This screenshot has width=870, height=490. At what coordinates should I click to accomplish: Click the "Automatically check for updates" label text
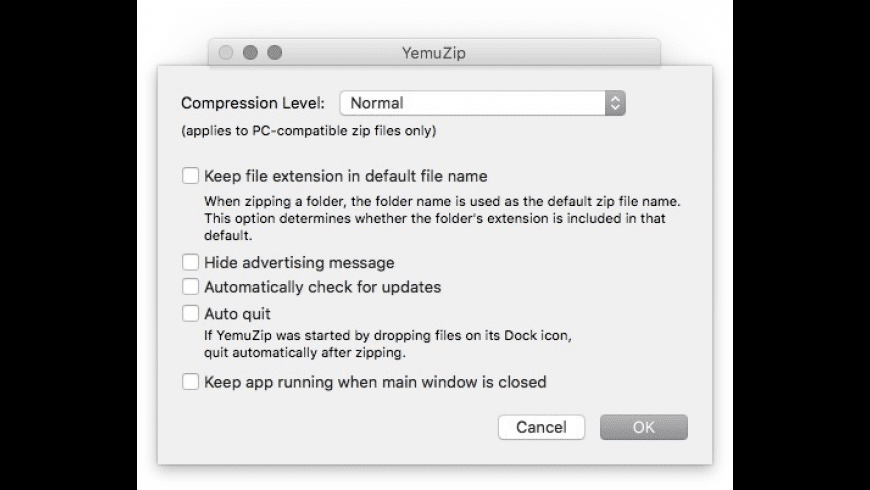(x=322, y=287)
